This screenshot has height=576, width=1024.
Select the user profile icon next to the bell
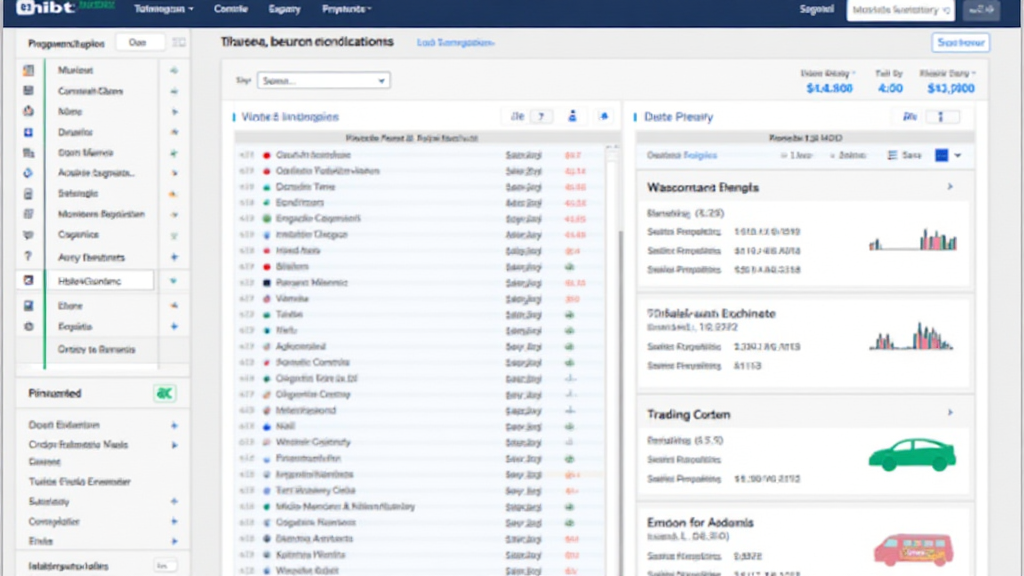pyautogui.click(x=572, y=116)
